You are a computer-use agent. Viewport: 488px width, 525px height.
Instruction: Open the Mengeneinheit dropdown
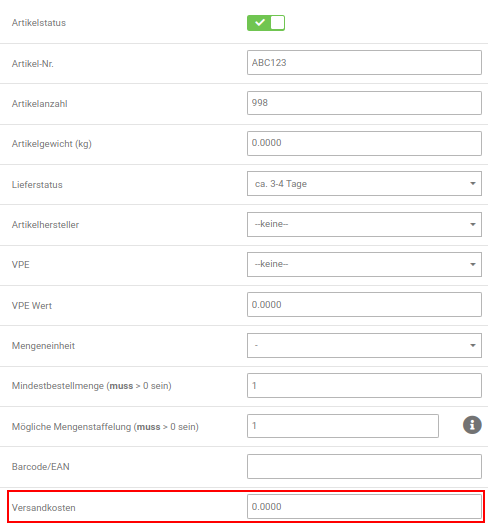364,345
